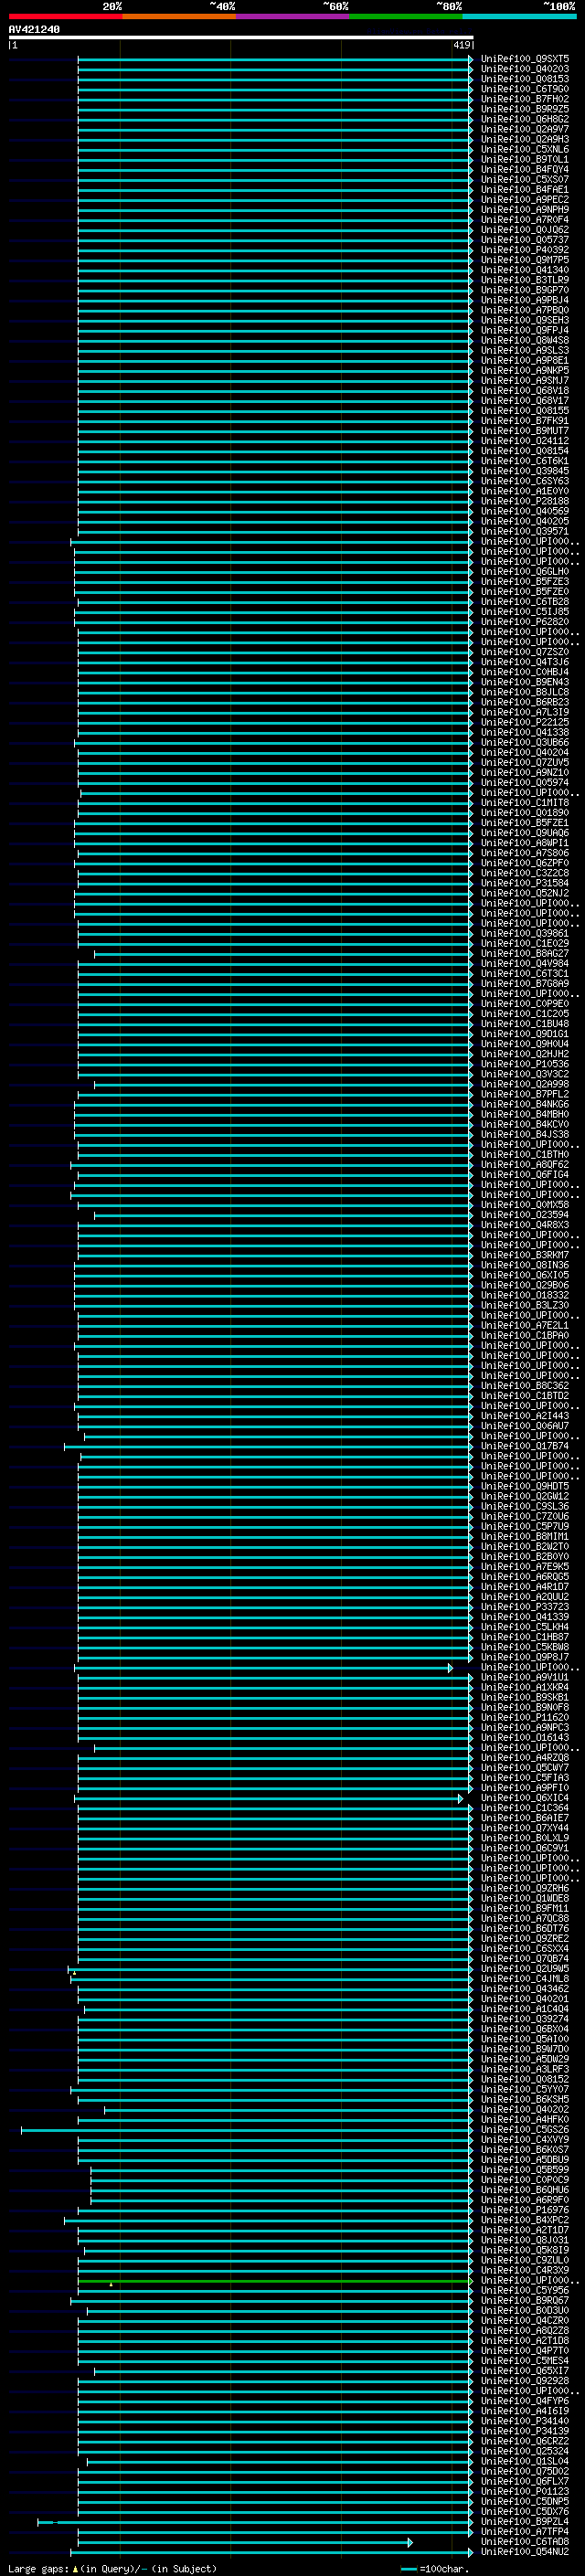Select the UniRef100_P40392 label
The height and width of the screenshot is (2576, 585).
(525, 250)
